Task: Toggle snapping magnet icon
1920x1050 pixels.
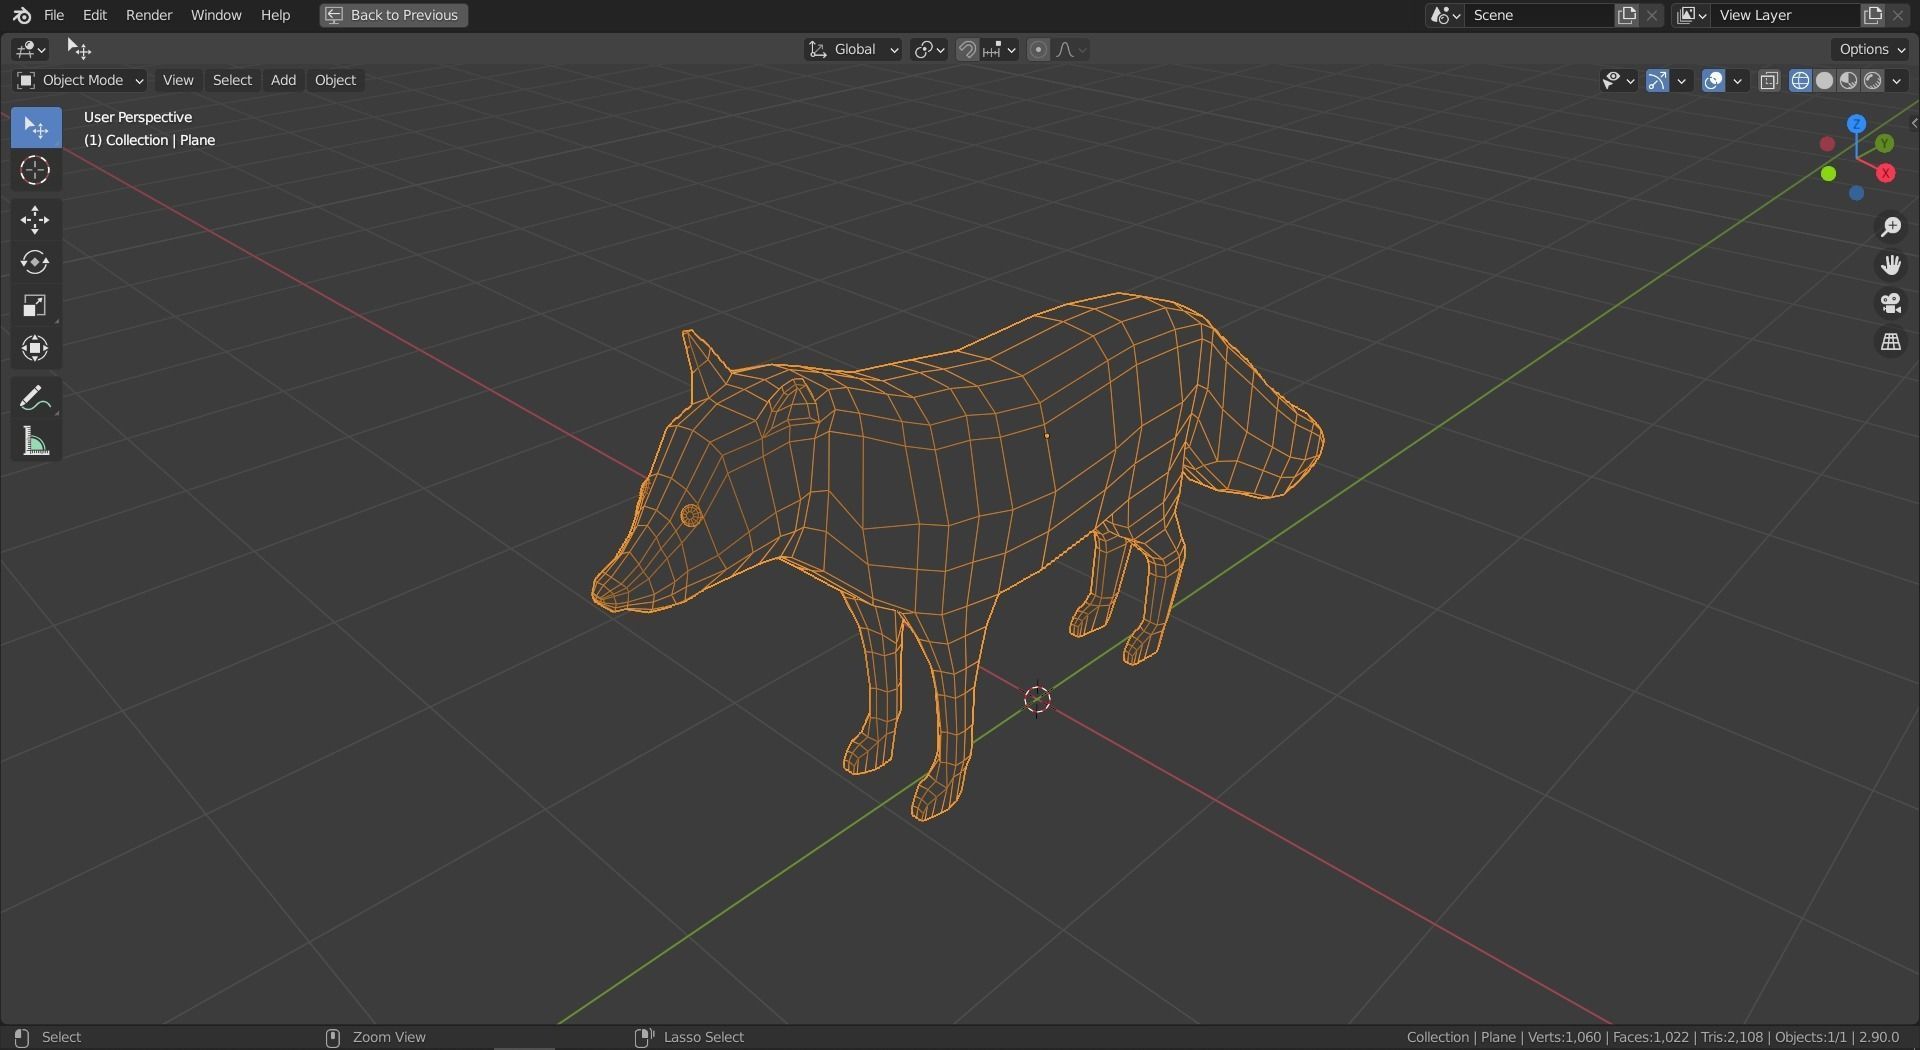Action: (x=967, y=49)
